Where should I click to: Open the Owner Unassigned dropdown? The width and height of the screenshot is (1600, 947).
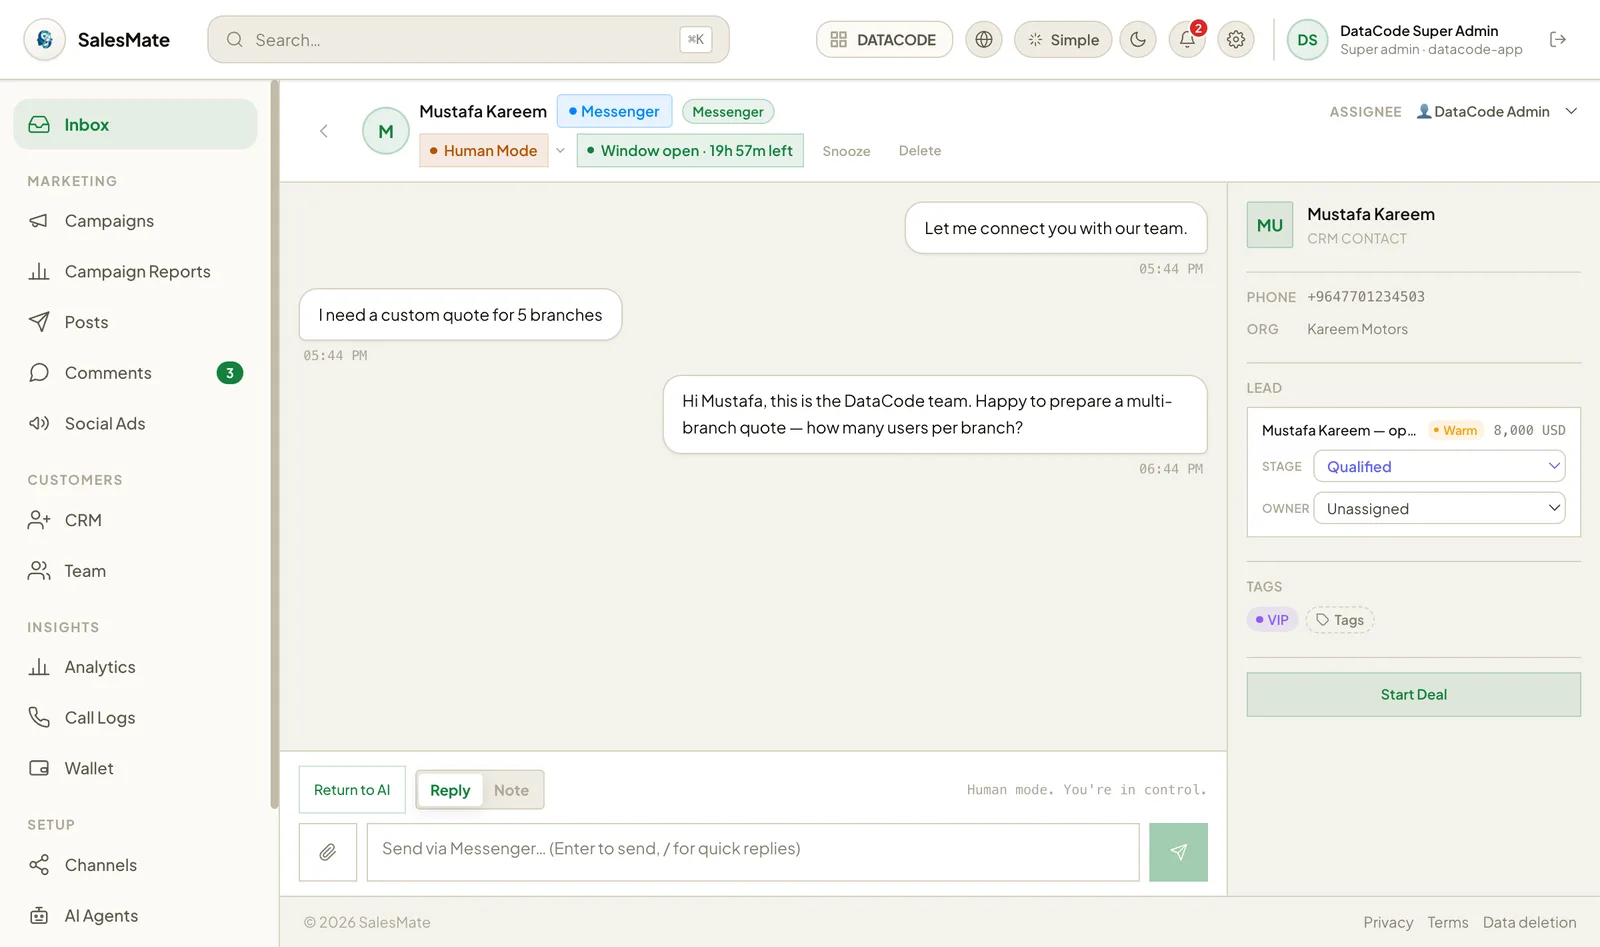click(x=1439, y=508)
